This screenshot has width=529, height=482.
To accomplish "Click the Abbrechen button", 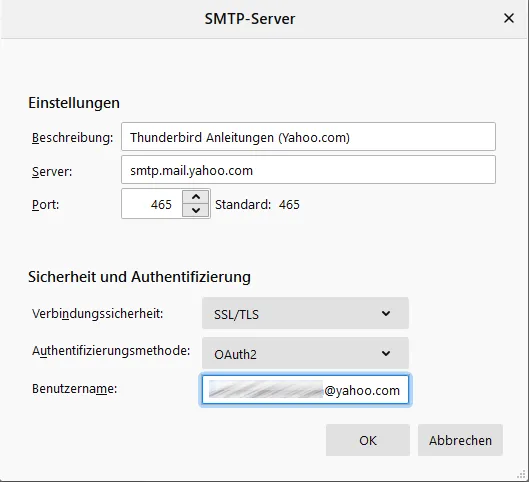I will (x=460, y=440).
